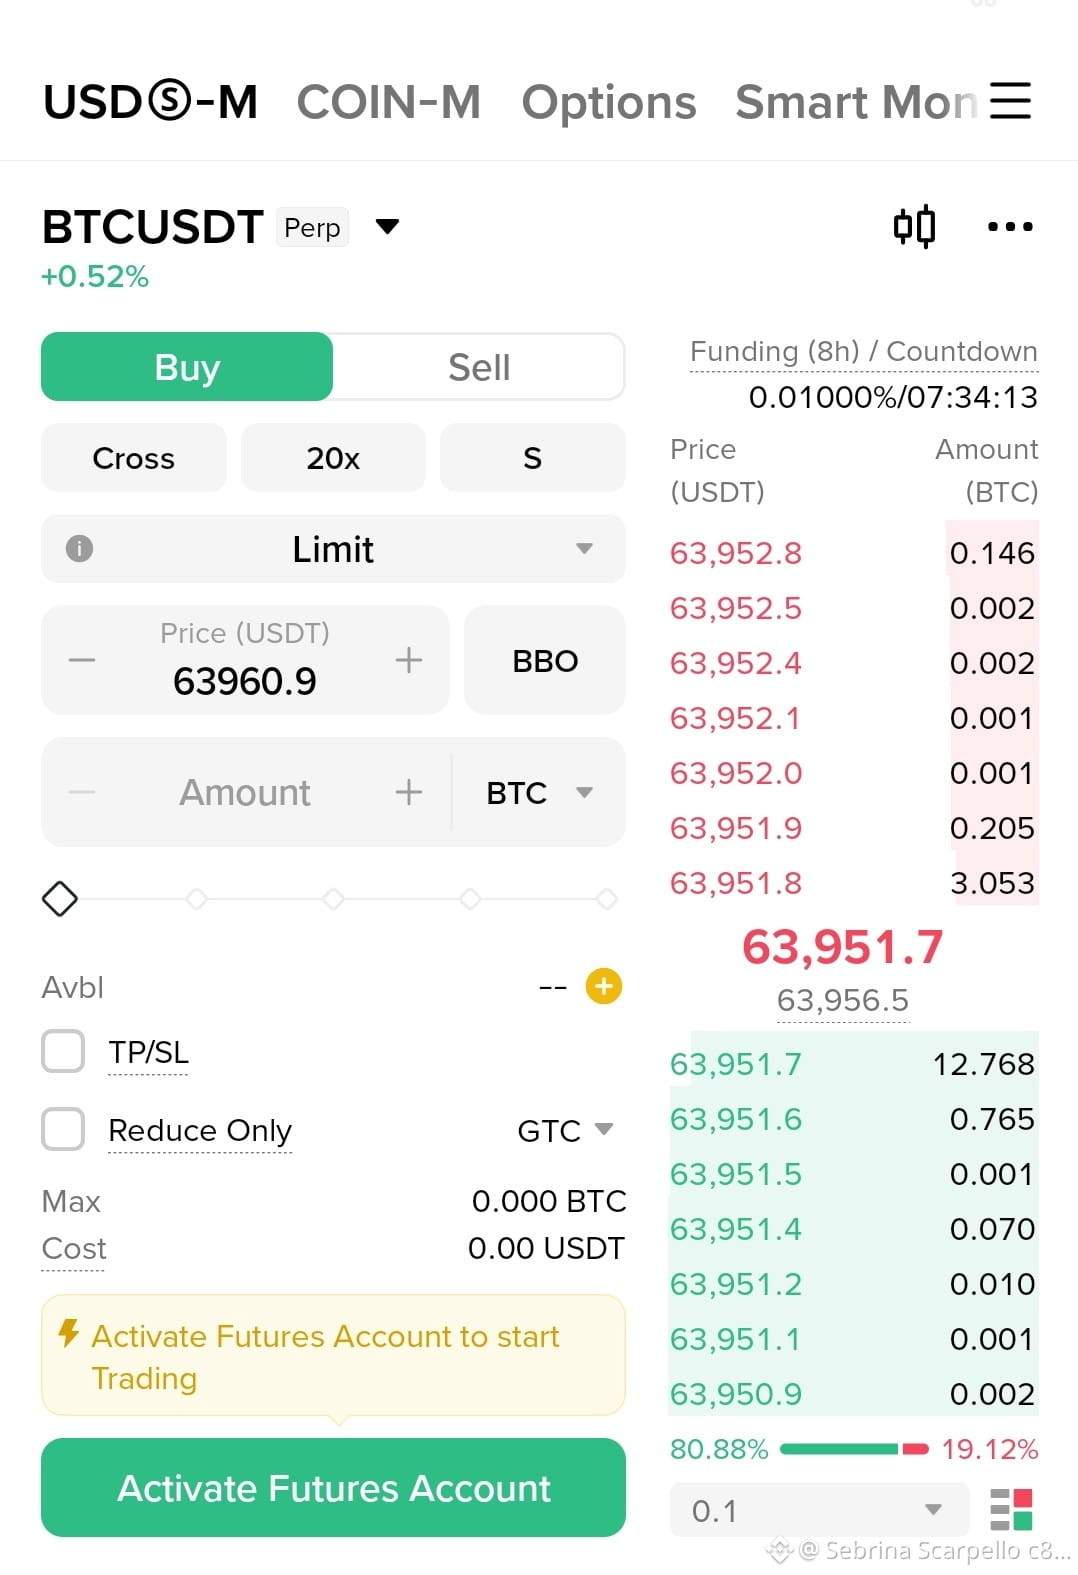
Task: Select ask price 63,952.5
Action: (x=736, y=608)
